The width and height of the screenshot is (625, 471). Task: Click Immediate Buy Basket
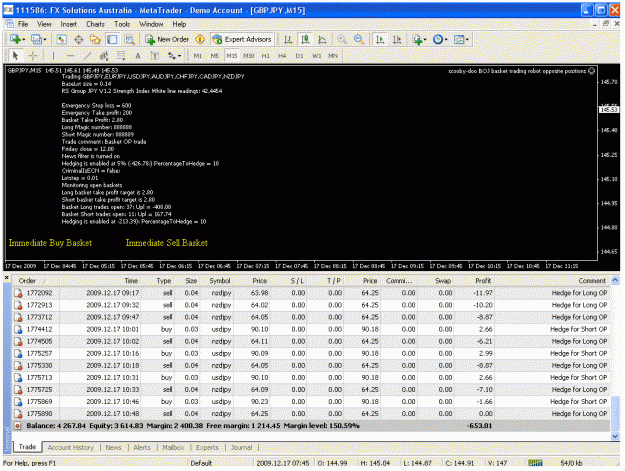coord(50,243)
